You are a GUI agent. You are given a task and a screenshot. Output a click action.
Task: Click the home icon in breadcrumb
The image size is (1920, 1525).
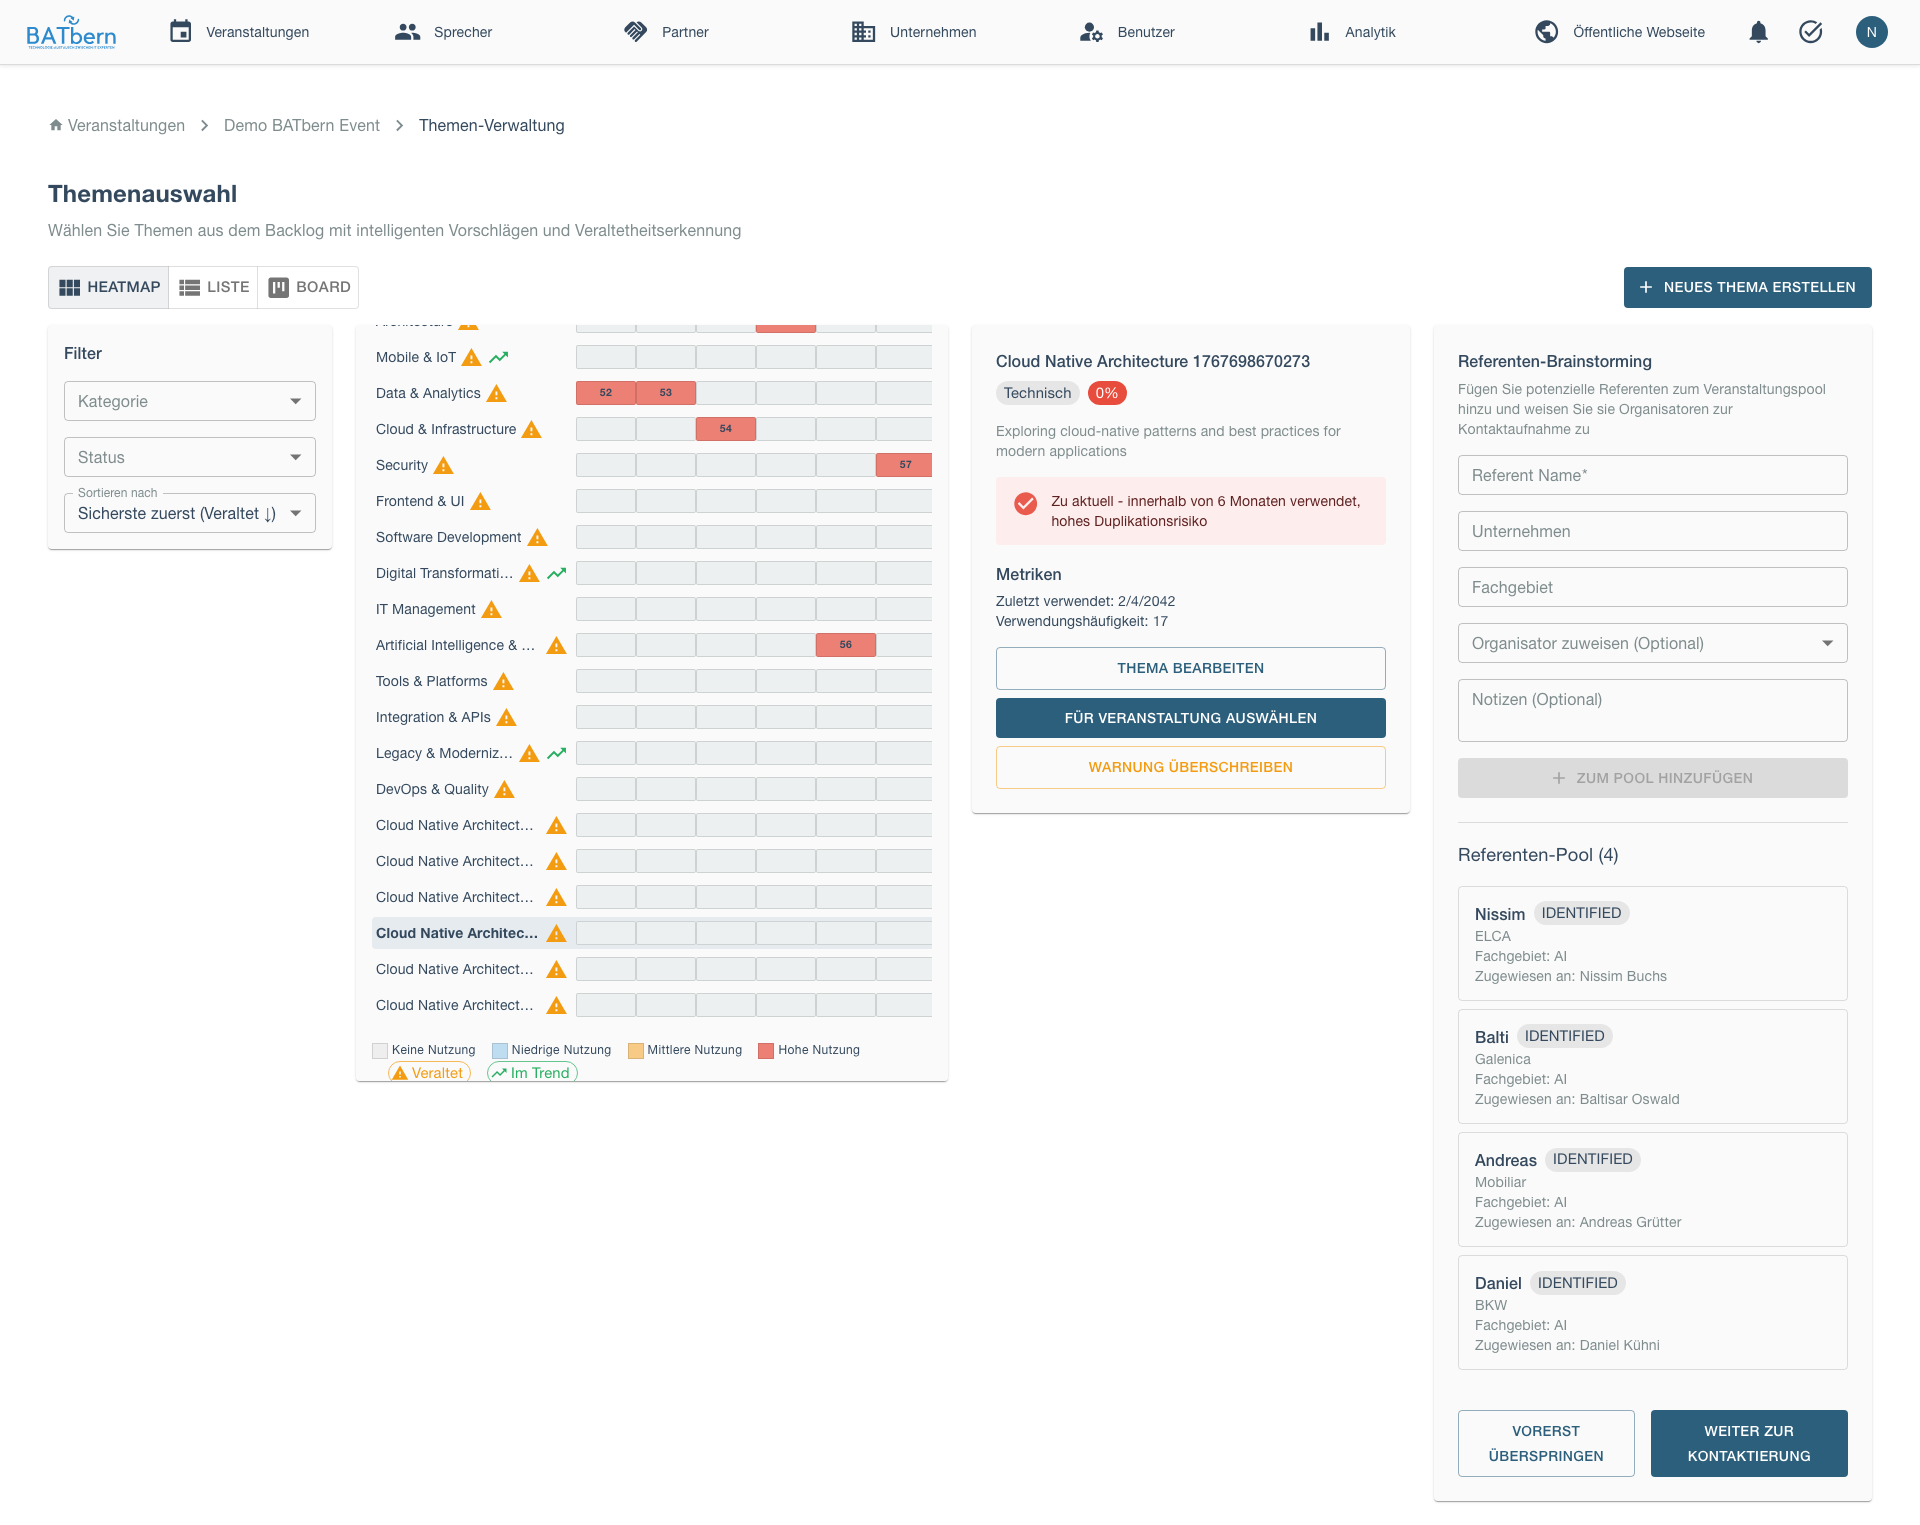[56, 125]
